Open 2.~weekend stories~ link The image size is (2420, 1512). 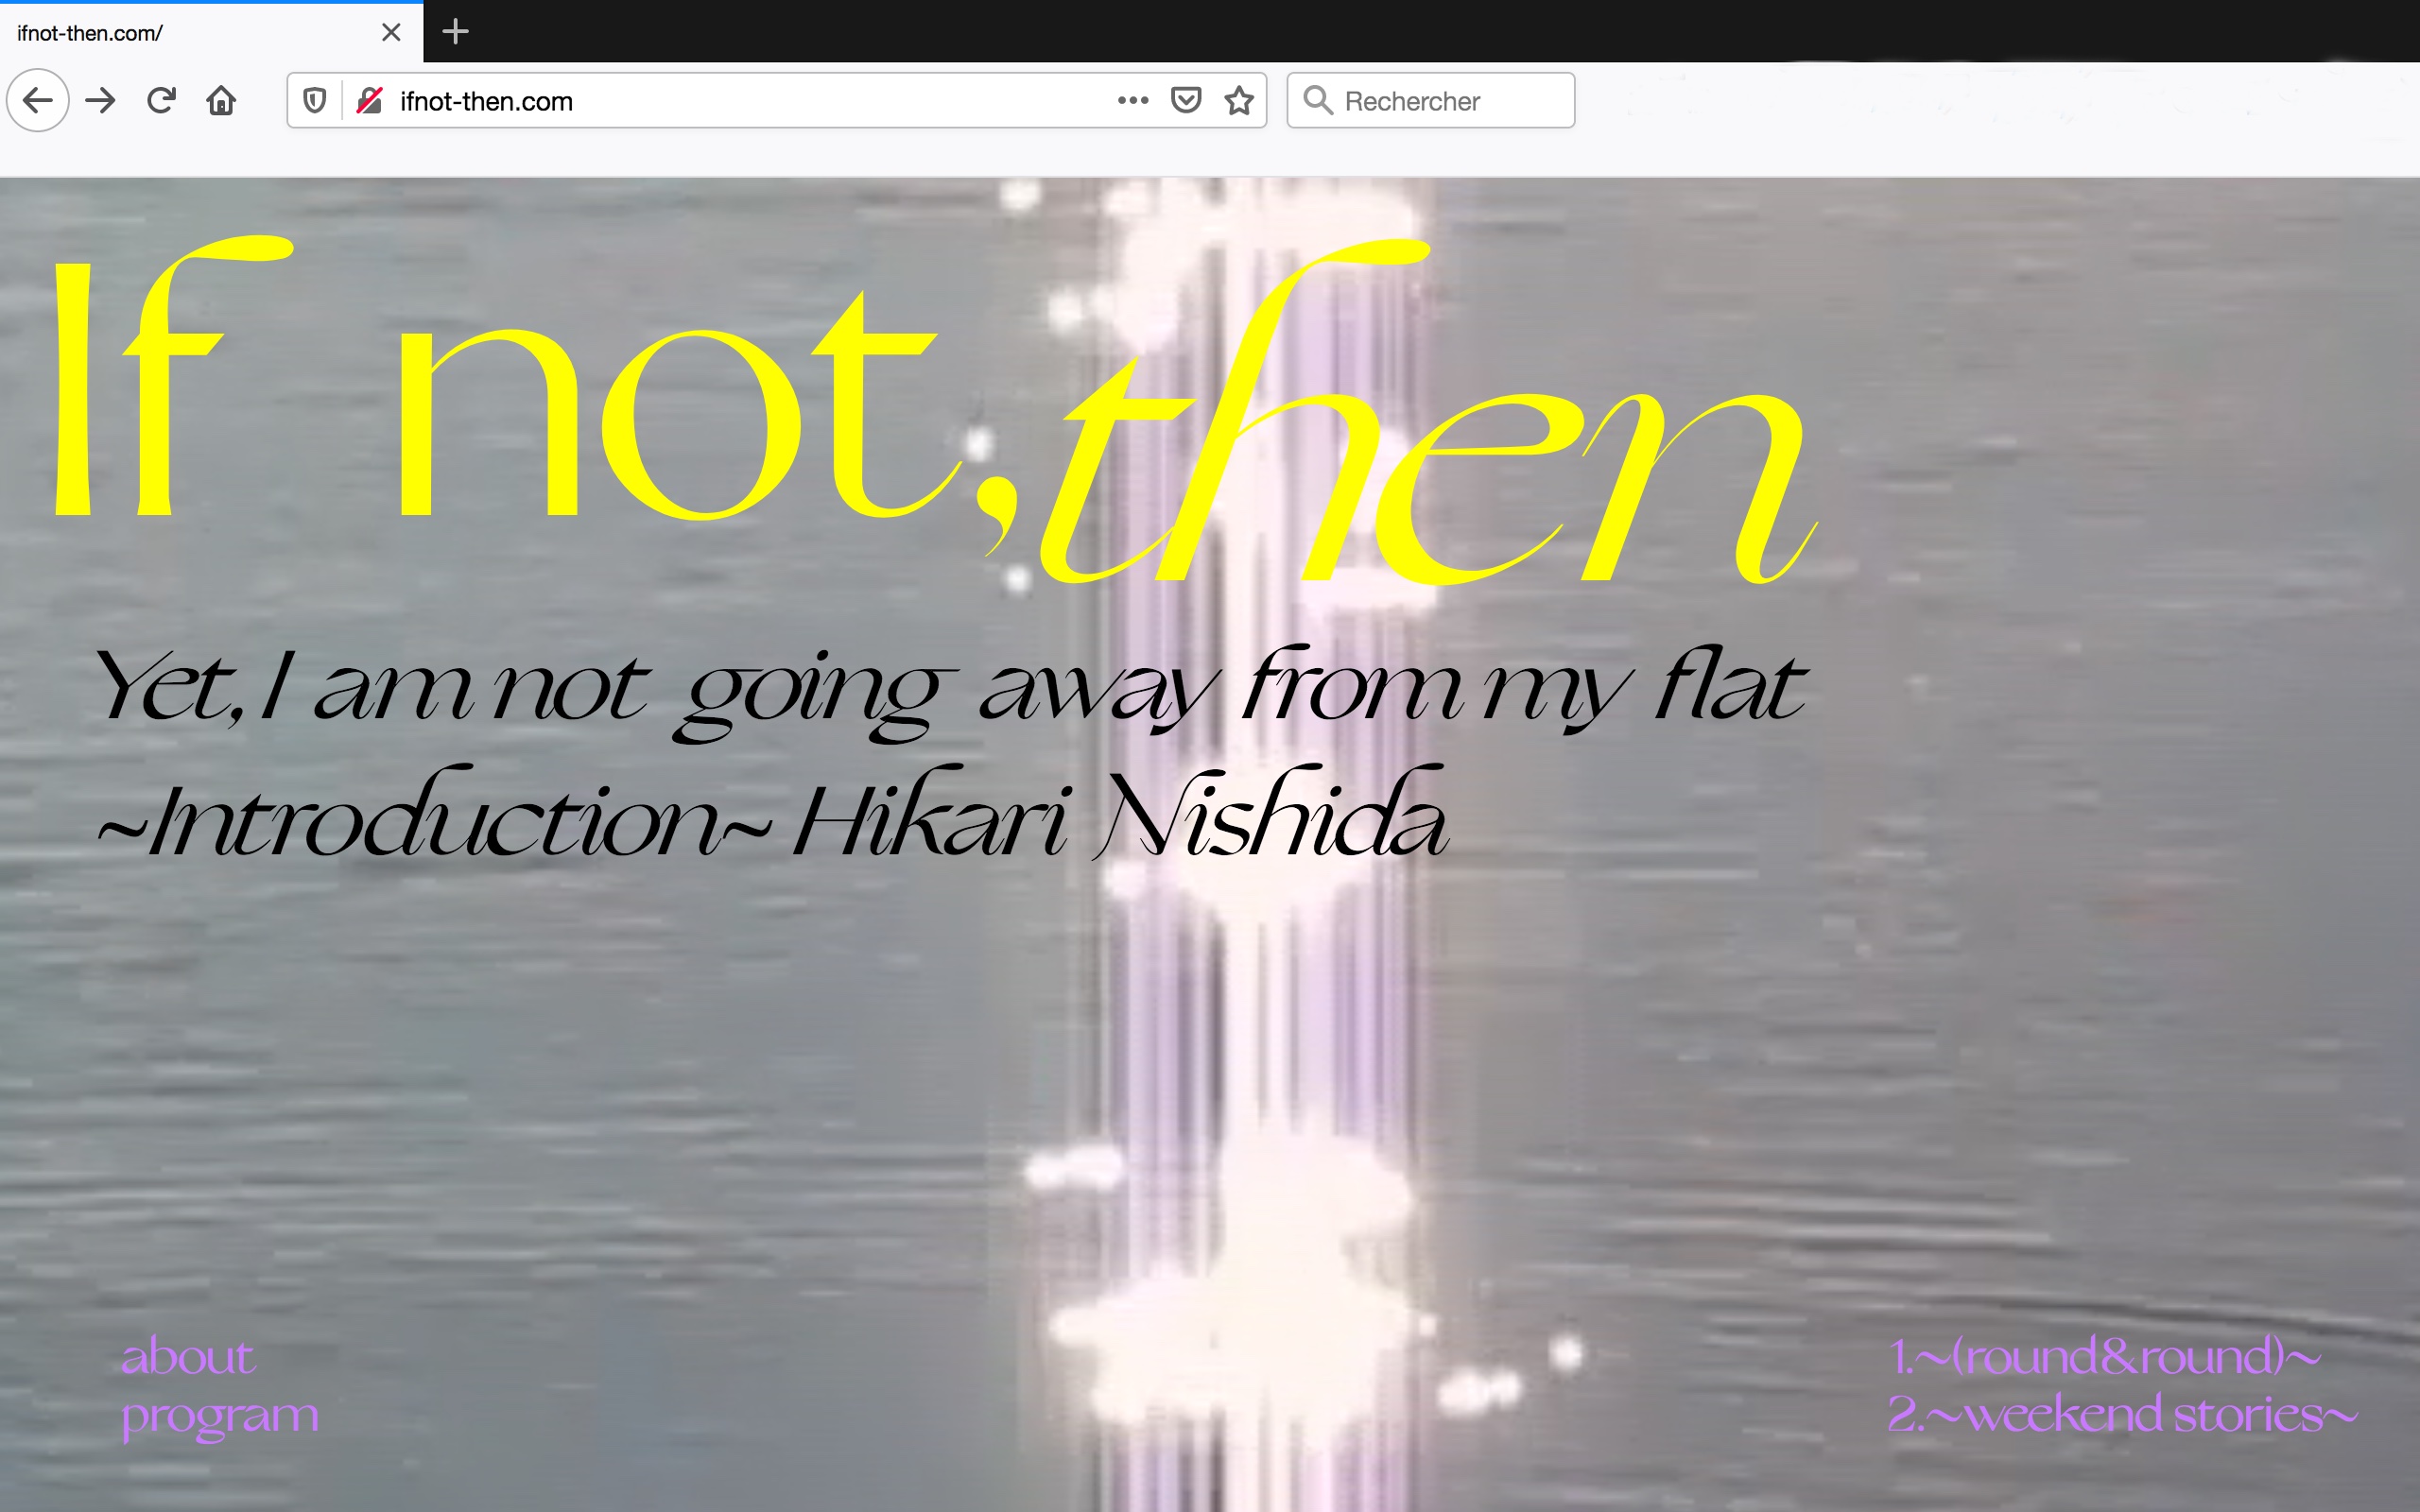pos(2122,1415)
